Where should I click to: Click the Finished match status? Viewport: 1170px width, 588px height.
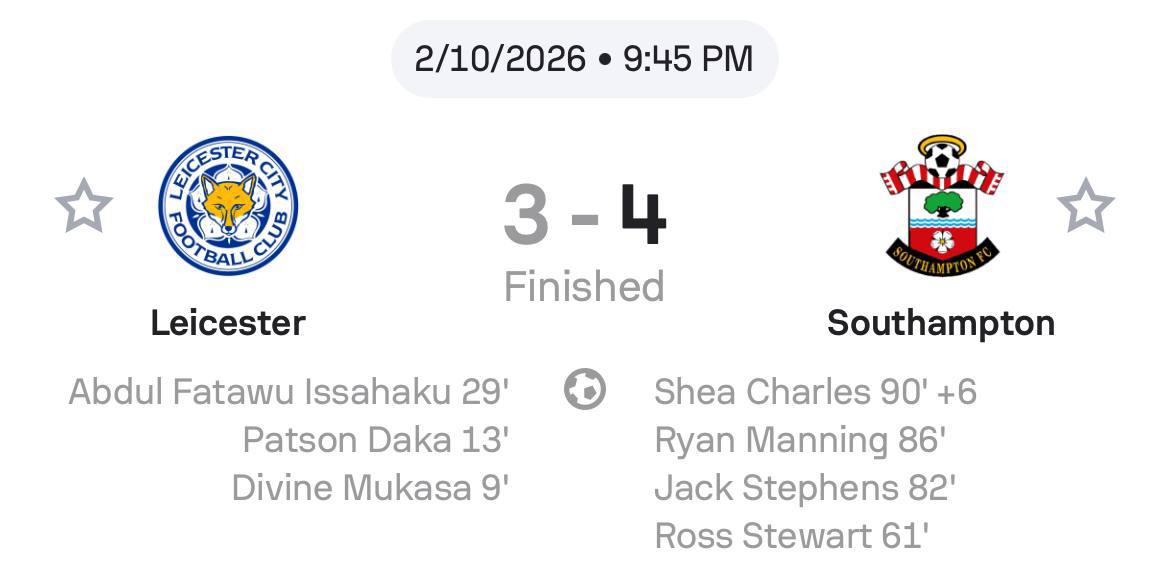[x=584, y=287]
